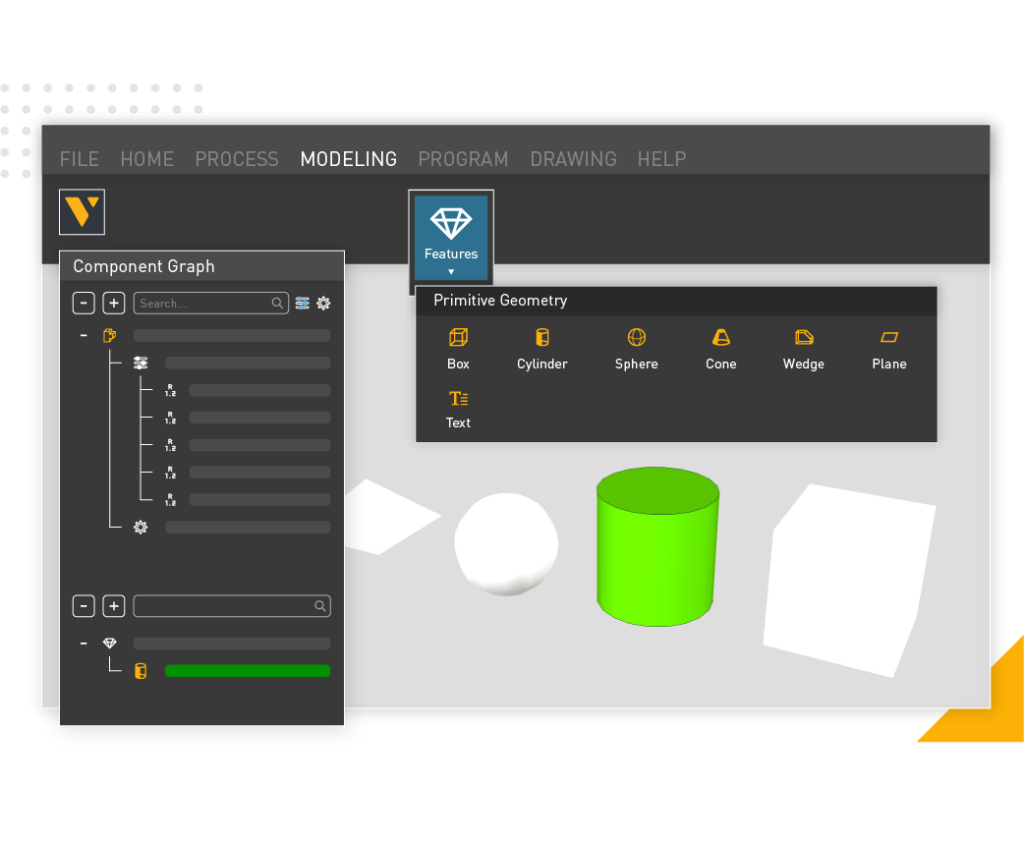Viewport: 1024px width, 841px height.
Task: Switch to the PROCESS tab
Action: pos(237,159)
